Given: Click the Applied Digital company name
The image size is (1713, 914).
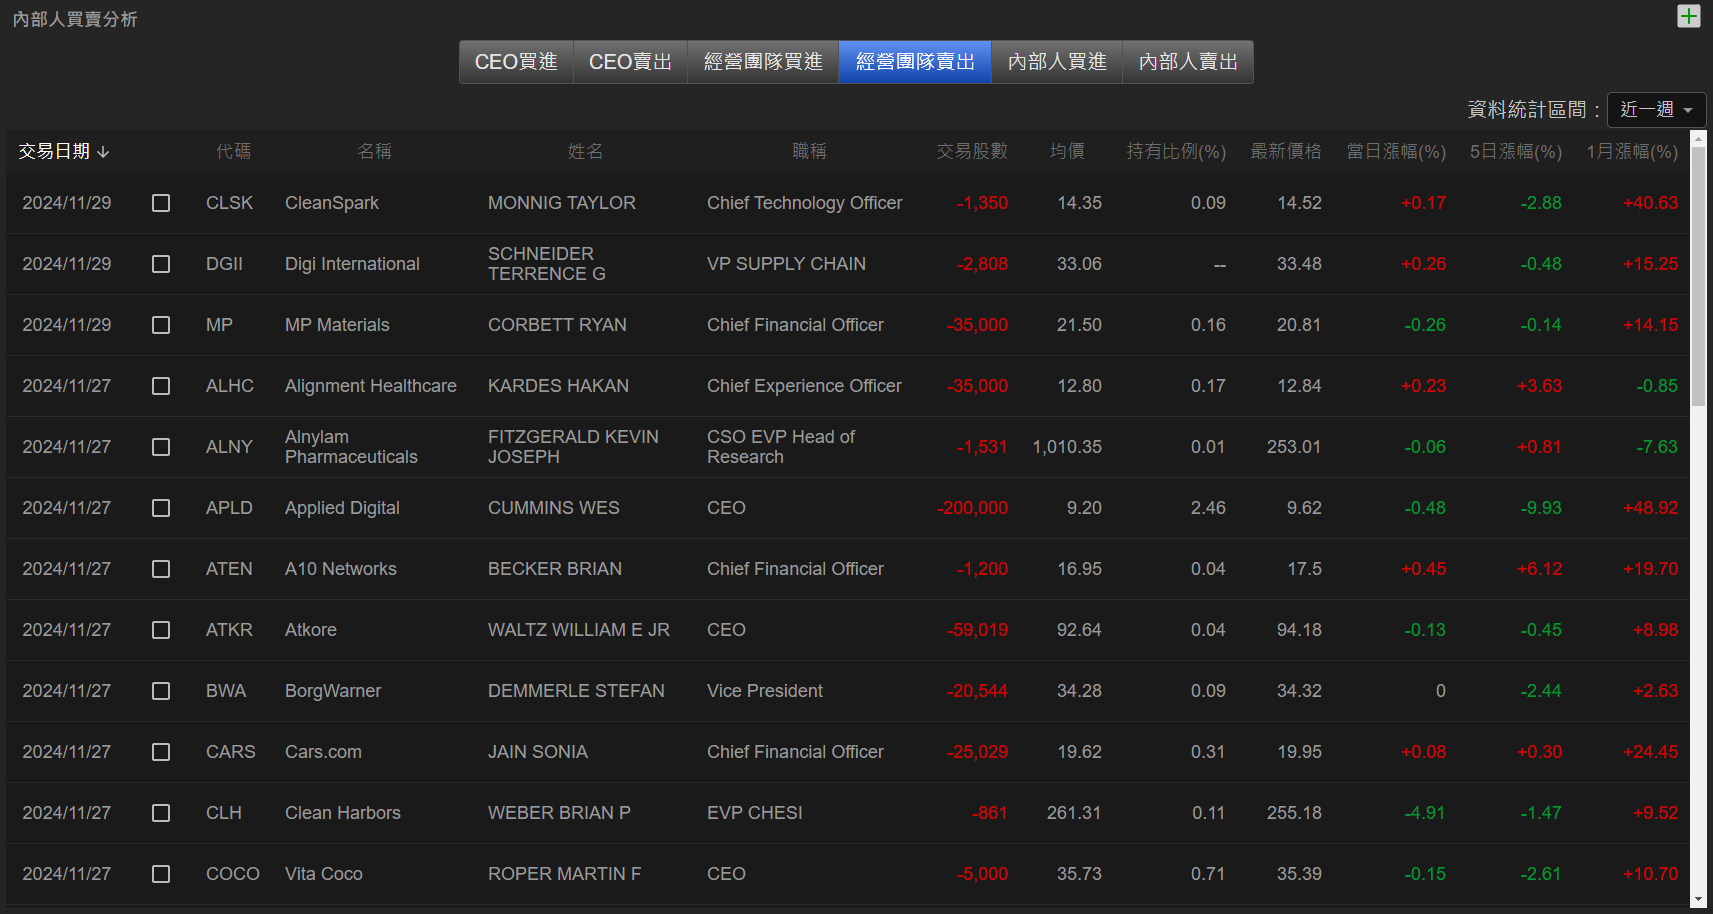Looking at the screenshot, I should point(342,508).
